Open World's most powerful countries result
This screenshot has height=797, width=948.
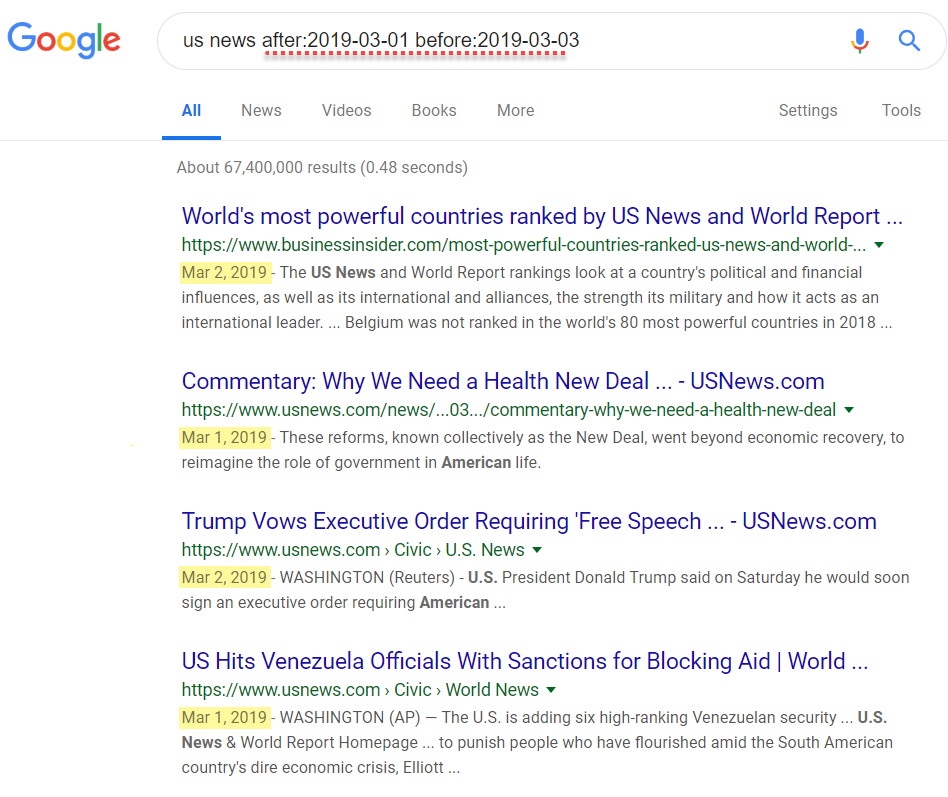pyautogui.click(x=542, y=216)
